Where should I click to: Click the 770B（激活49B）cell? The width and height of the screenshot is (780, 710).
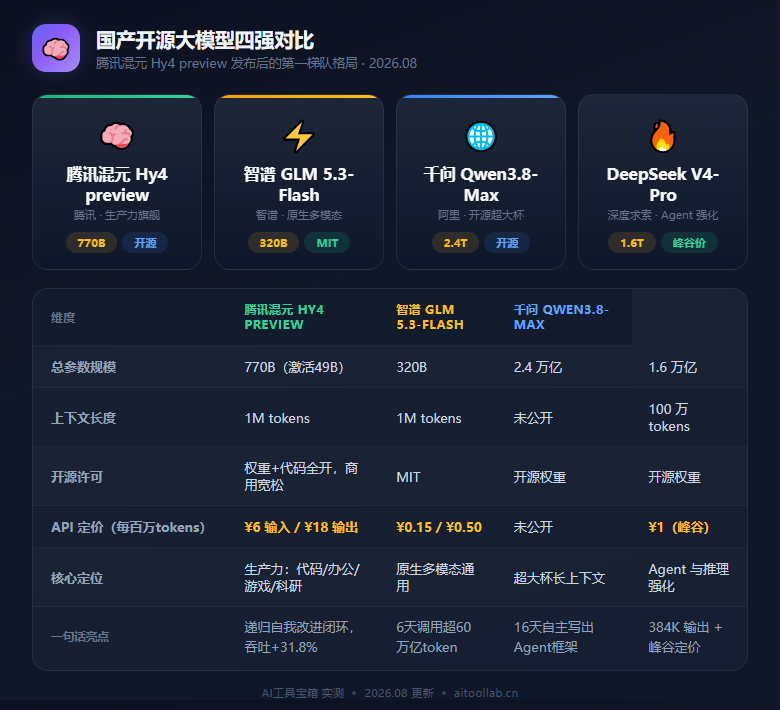(293, 367)
